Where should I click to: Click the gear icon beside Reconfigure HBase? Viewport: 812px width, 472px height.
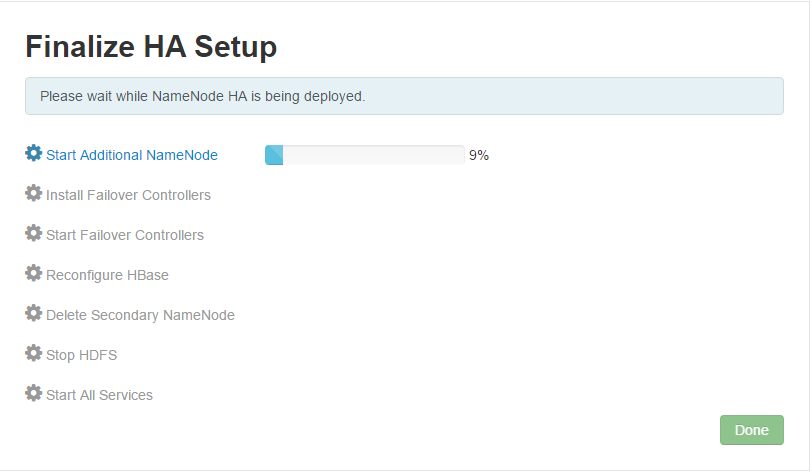[34, 274]
